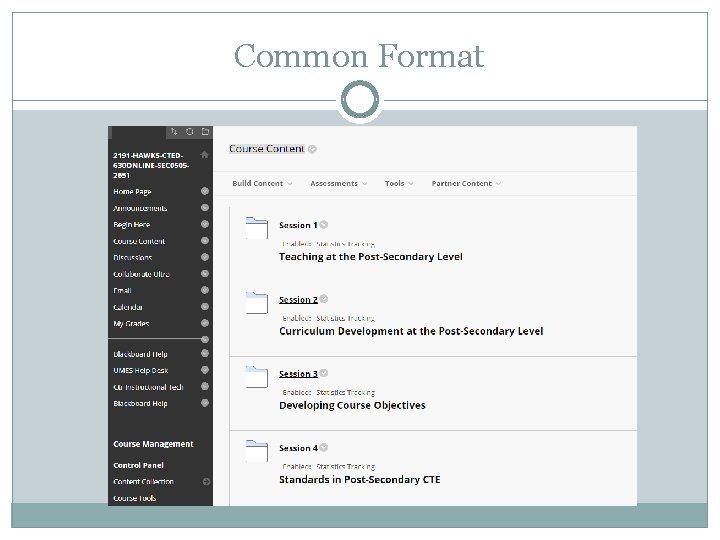Click text Curriculum Development at the Post-Secondary Level
The image size is (720, 540).
click(411, 331)
